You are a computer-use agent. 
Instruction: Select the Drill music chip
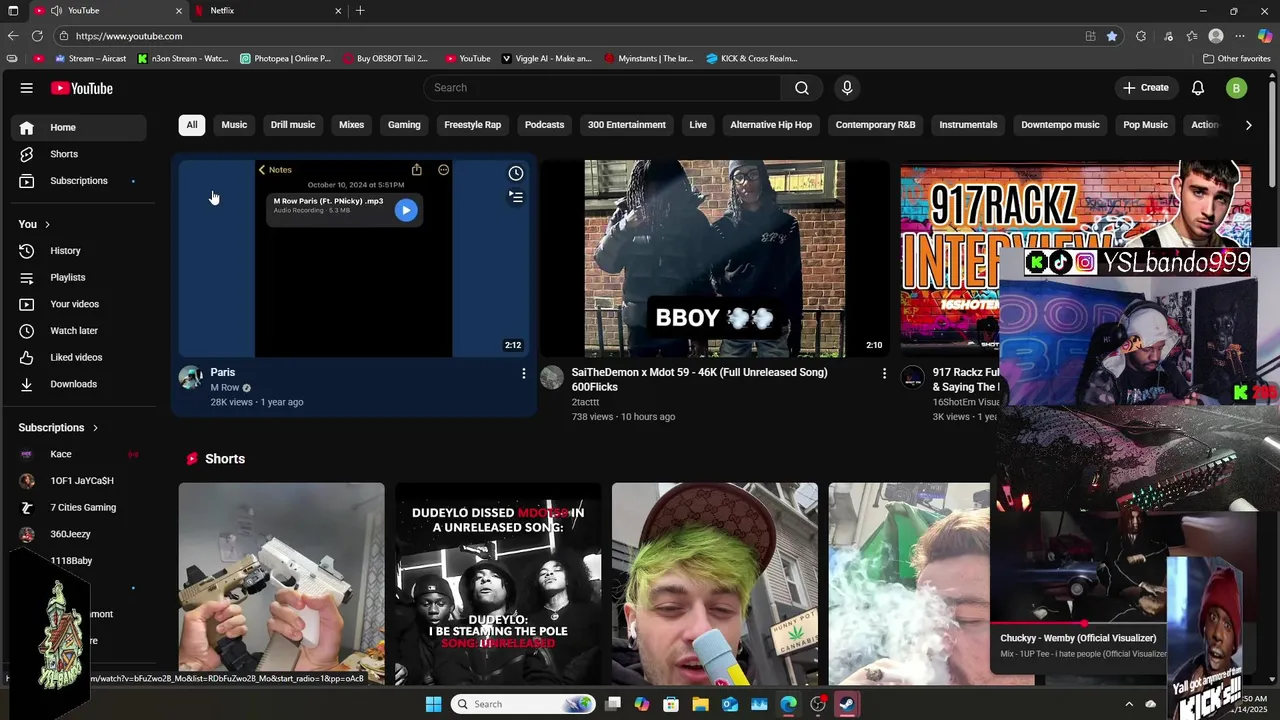coord(293,125)
